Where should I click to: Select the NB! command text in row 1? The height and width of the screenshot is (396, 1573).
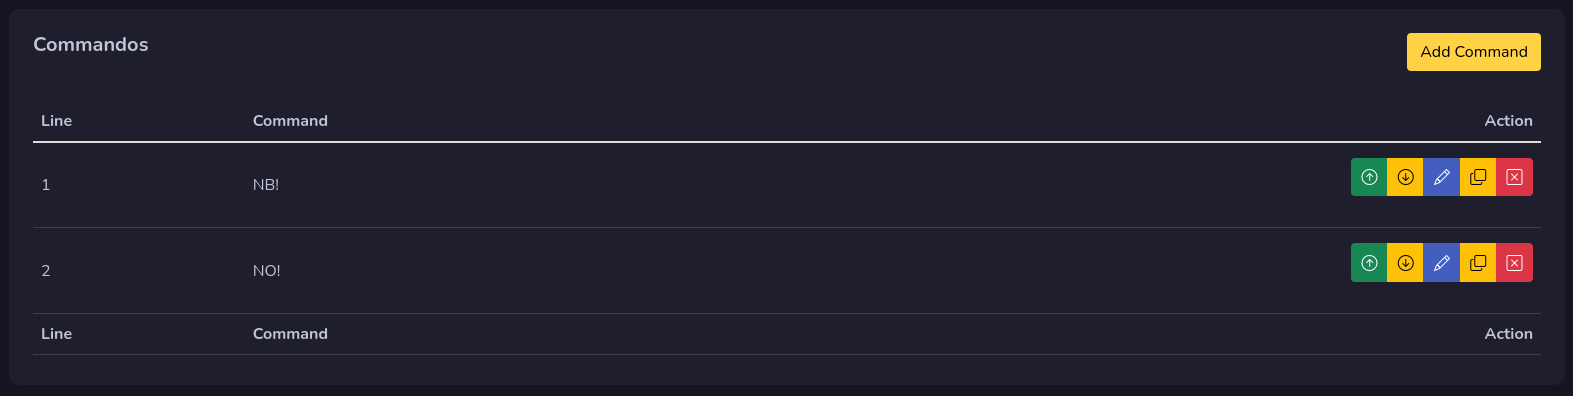[266, 185]
